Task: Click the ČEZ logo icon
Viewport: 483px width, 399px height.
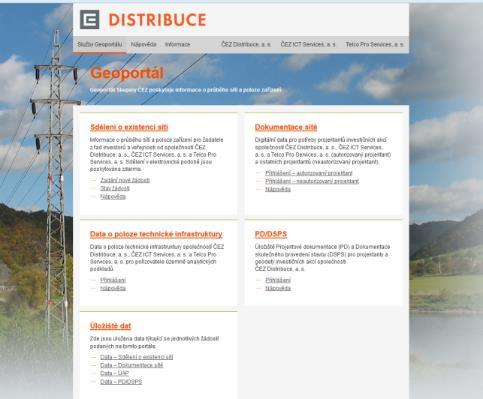Action: (x=89, y=19)
